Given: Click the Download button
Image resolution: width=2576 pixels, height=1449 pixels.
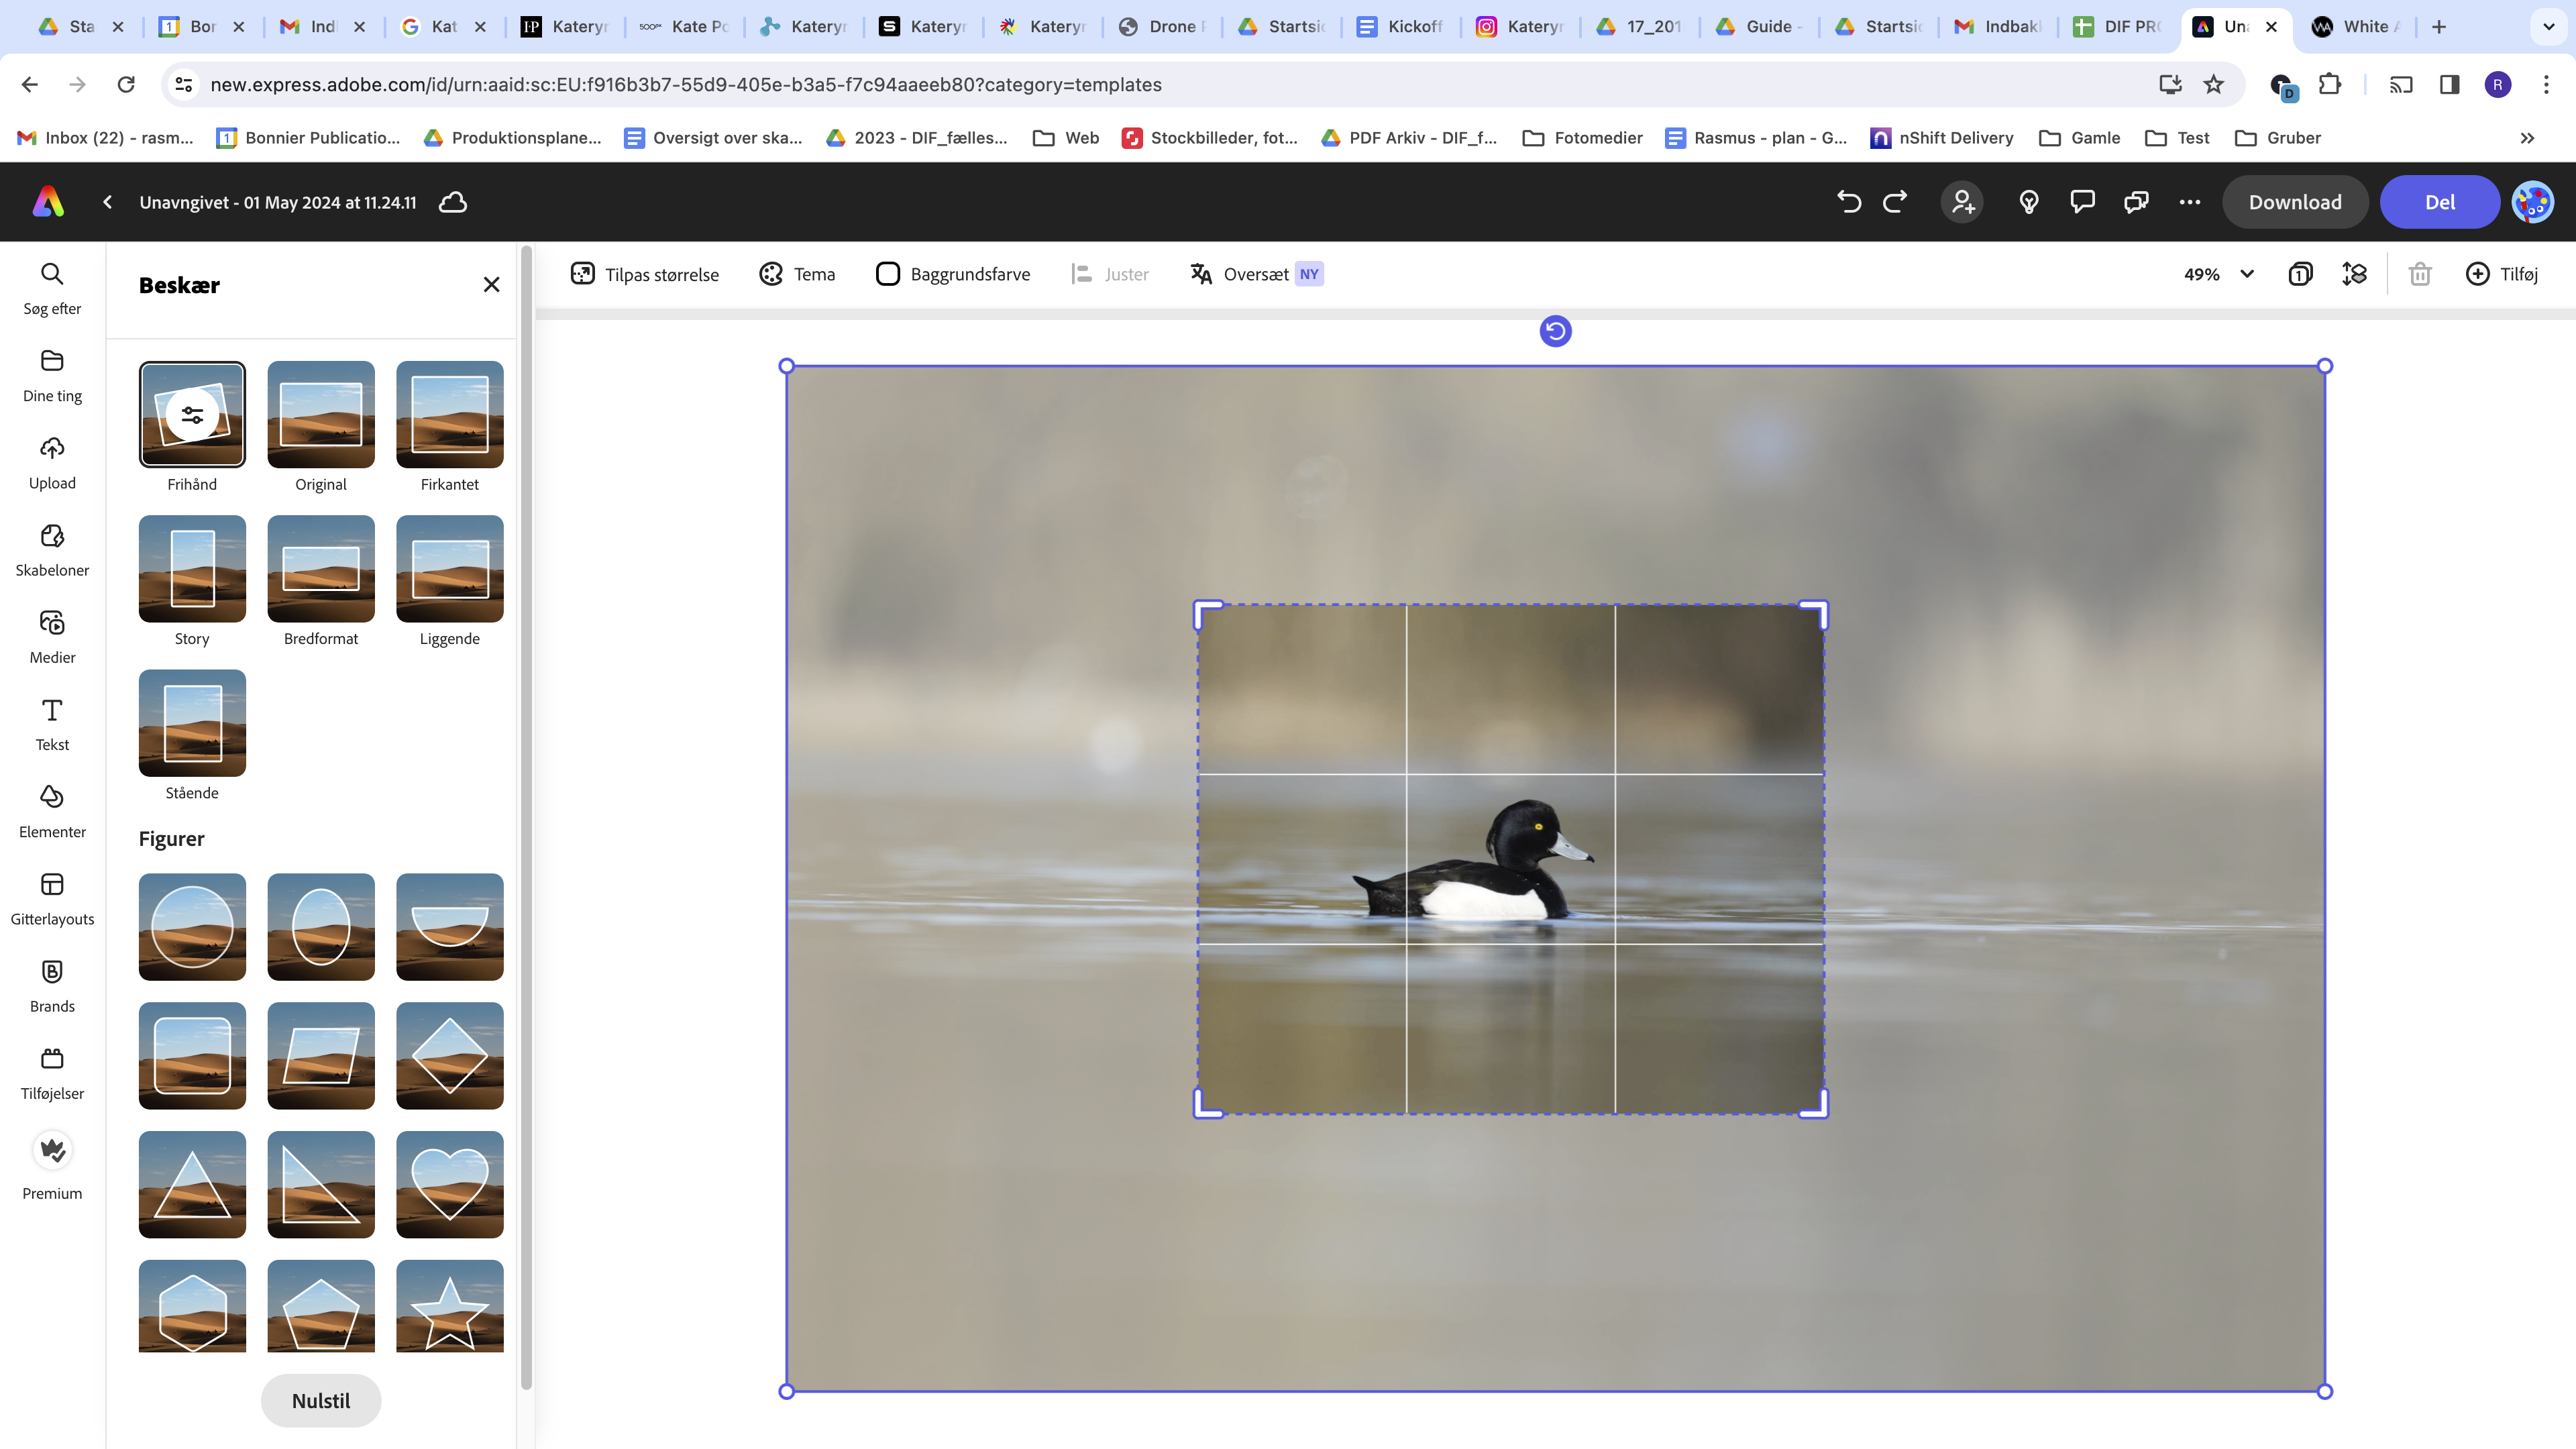Looking at the screenshot, I should coord(2294,202).
